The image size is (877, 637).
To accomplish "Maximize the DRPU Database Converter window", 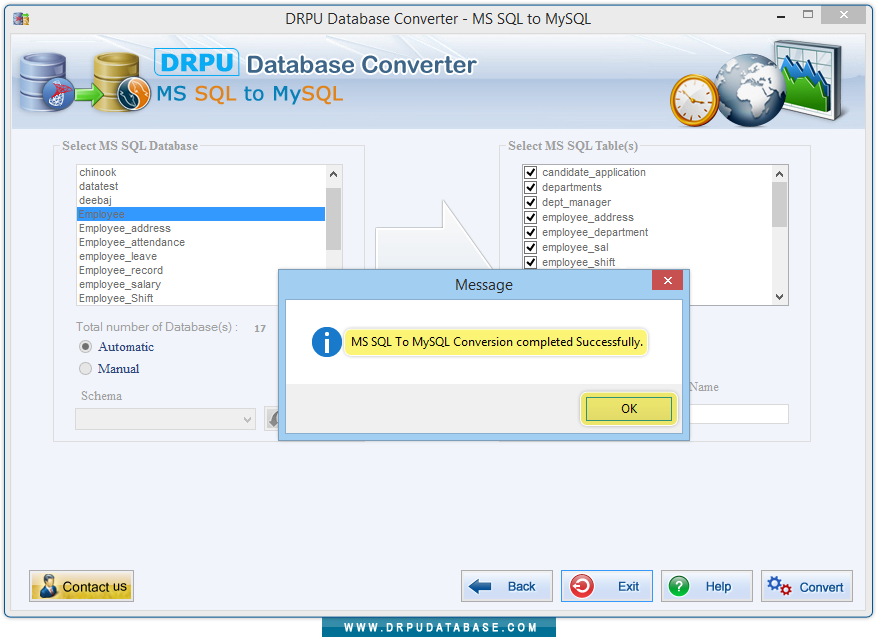I will [x=808, y=15].
